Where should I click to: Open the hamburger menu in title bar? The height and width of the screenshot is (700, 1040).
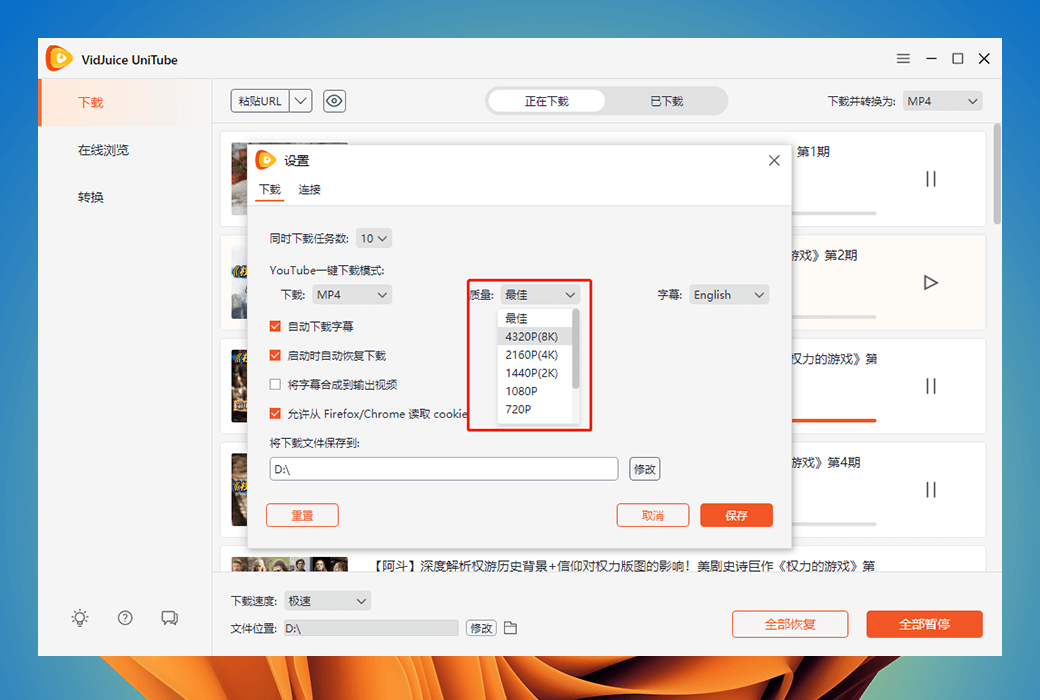903,59
